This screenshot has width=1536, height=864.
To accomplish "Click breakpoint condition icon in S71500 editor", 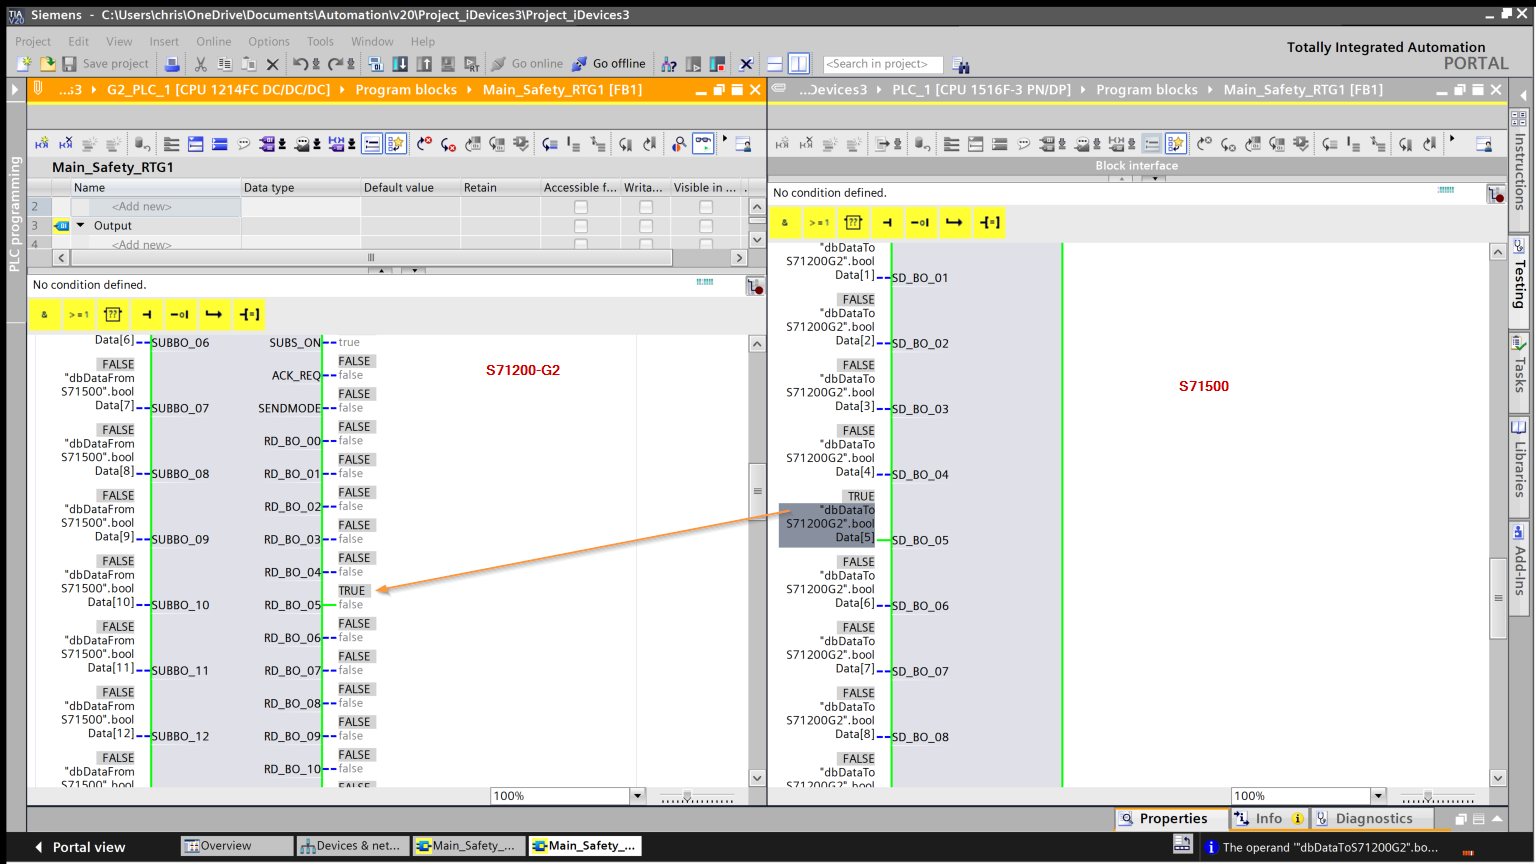I will point(1495,194).
